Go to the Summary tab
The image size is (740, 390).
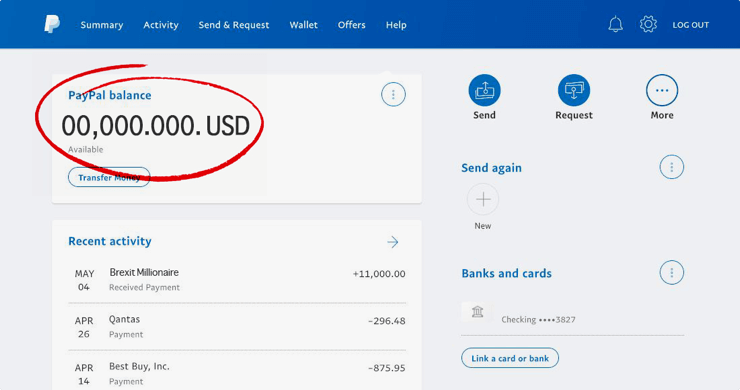101,25
